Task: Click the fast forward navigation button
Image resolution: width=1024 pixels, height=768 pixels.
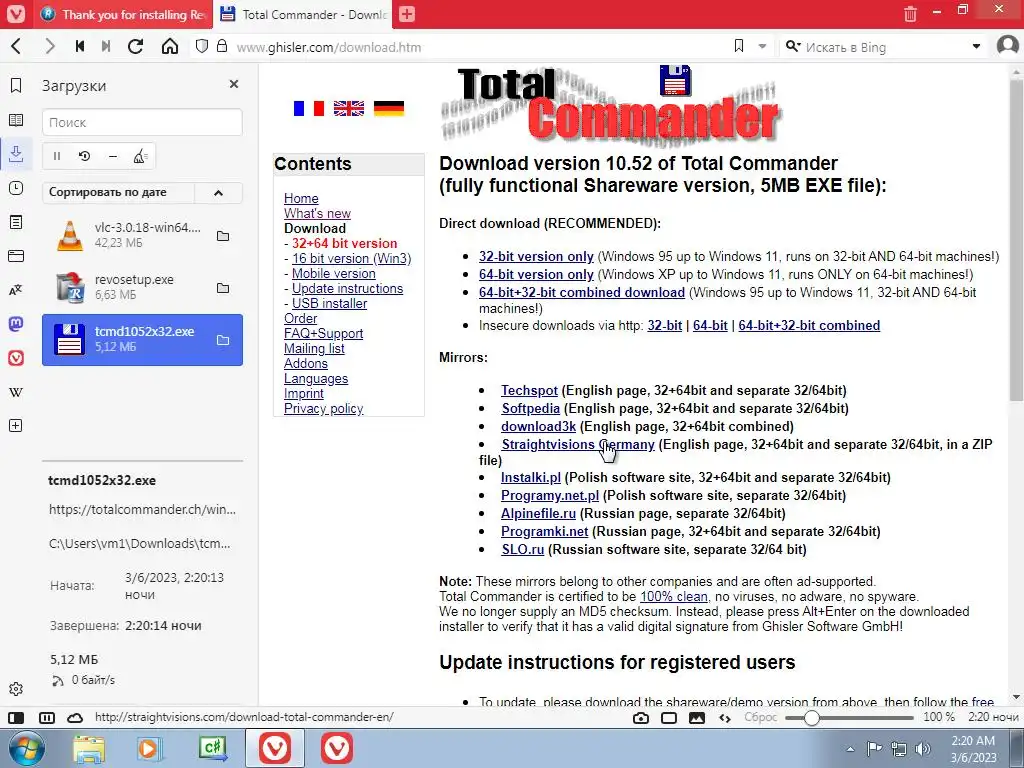Action: click(x=106, y=46)
